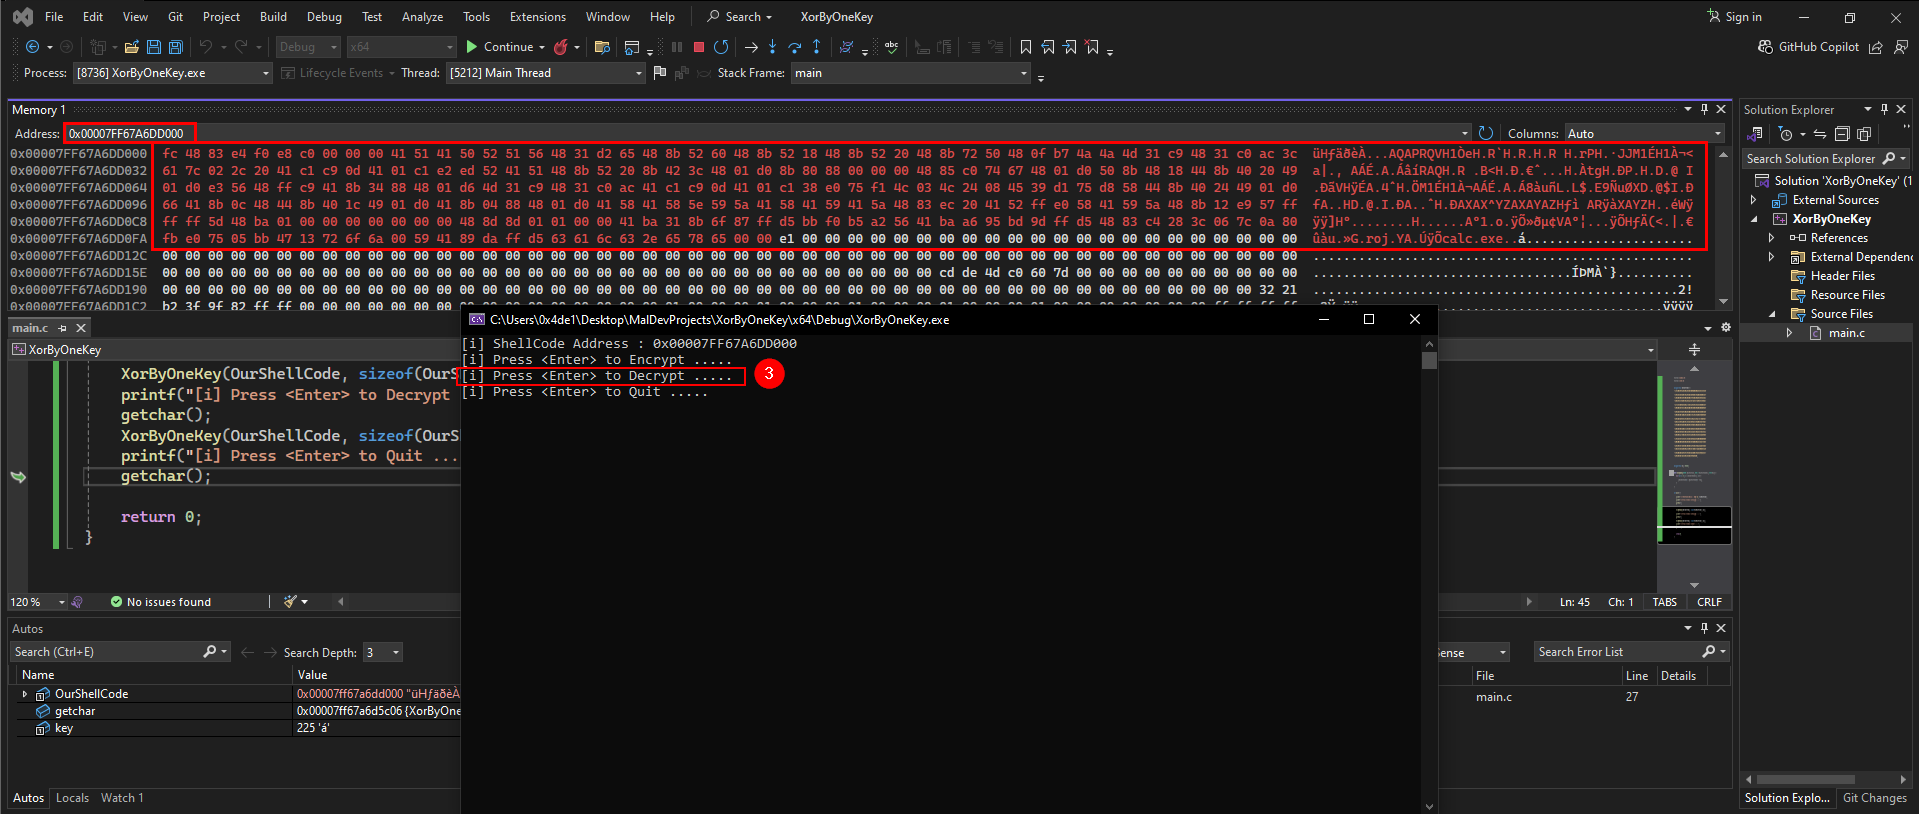The image size is (1919, 814).
Task: Open Process dropdown XorByOneKey.exe
Action: tap(173, 73)
